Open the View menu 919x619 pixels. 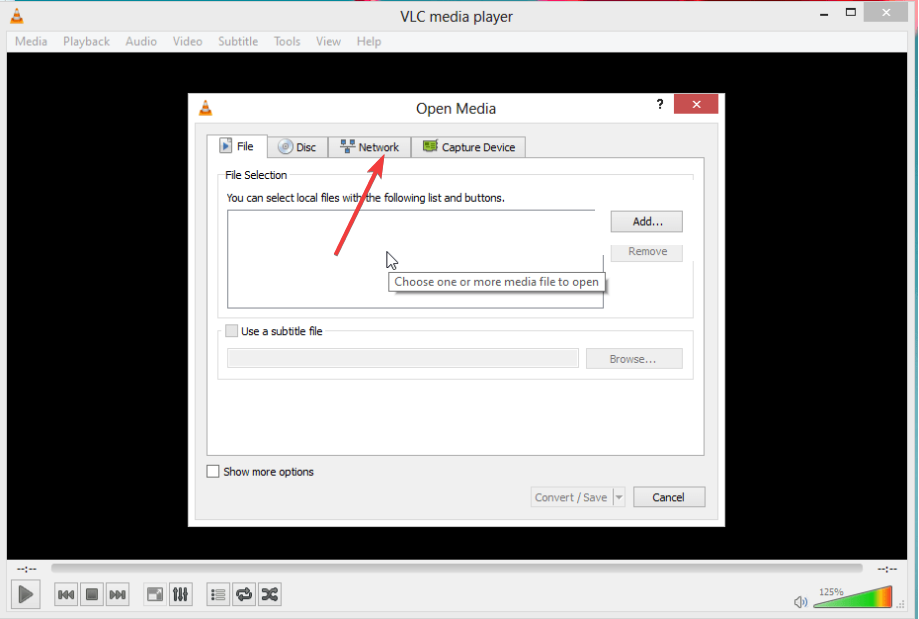328,42
